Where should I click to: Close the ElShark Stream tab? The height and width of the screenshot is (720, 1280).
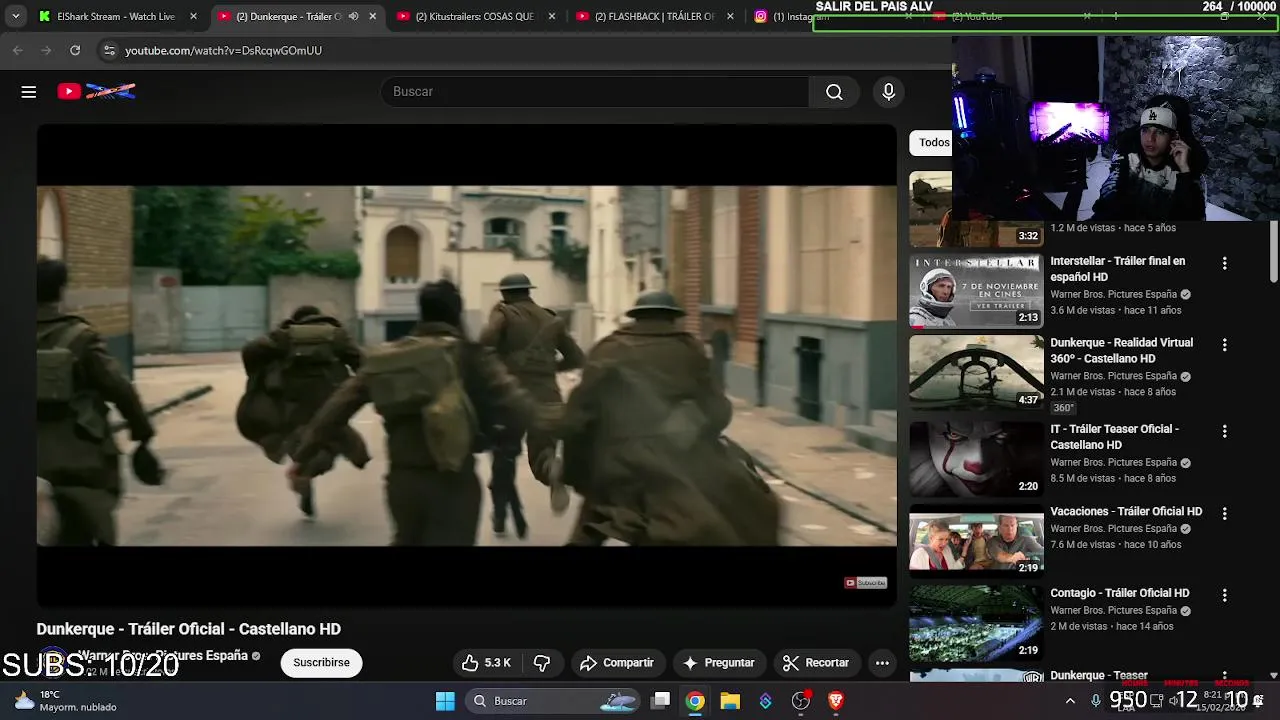pyautogui.click(x=194, y=16)
